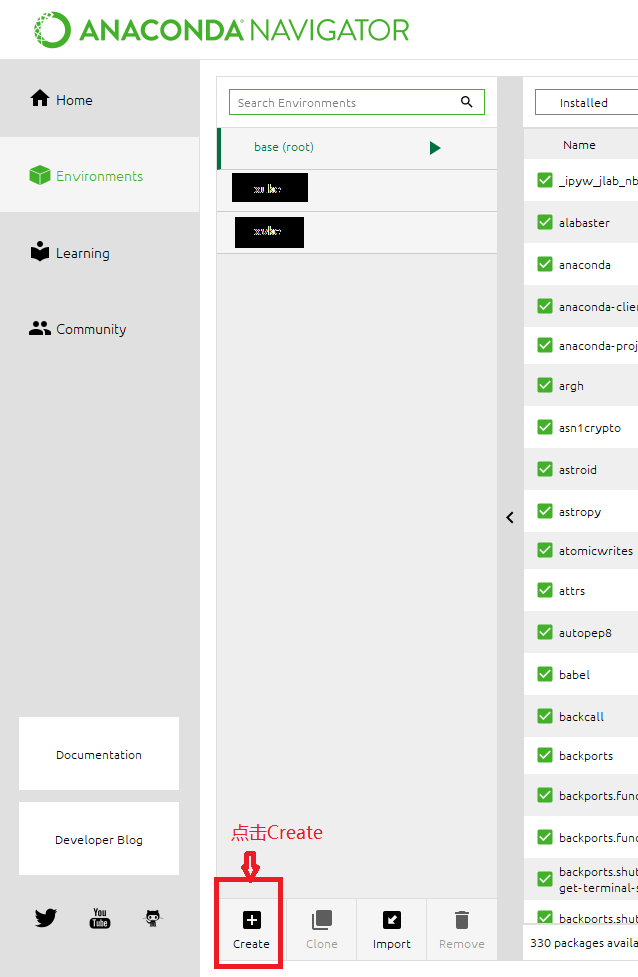Click the alabaster package name
Image resolution: width=638 pixels, height=977 pixels.
(x=584, y=222)
